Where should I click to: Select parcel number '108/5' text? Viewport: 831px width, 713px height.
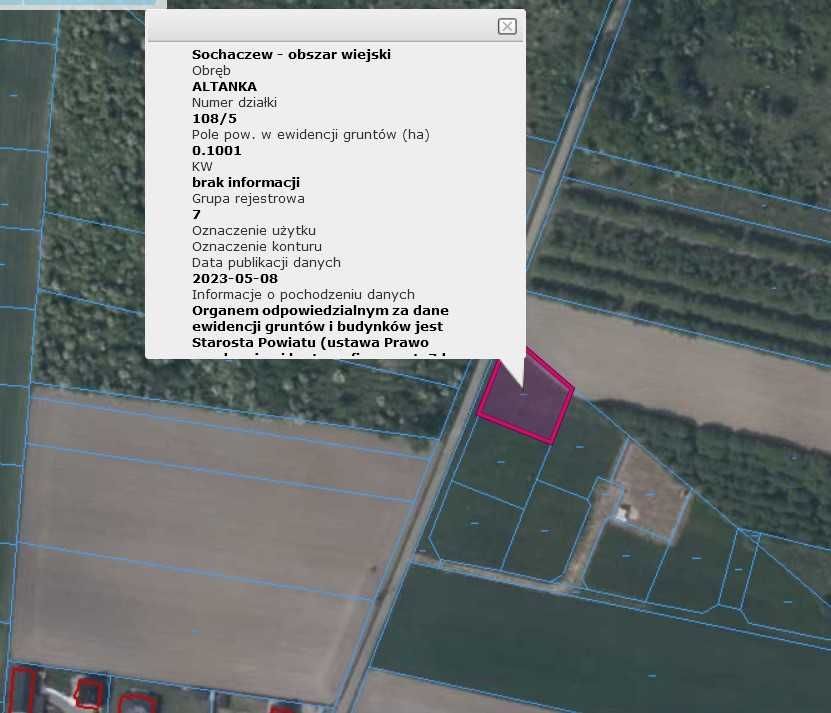coord(214,118)
